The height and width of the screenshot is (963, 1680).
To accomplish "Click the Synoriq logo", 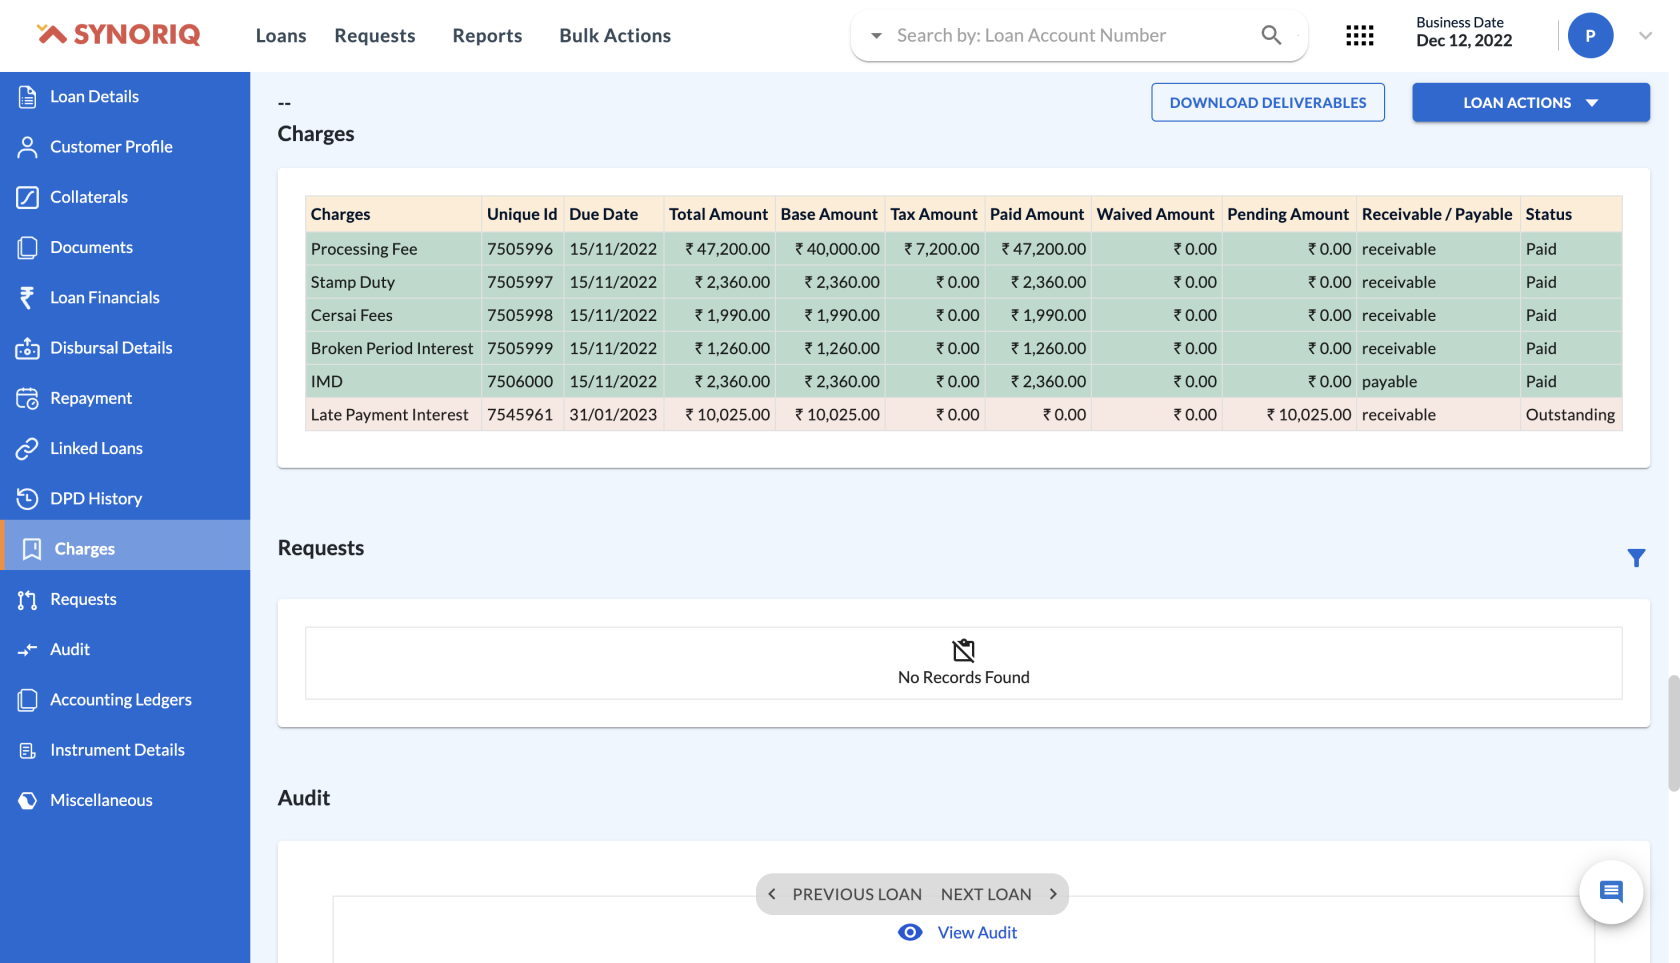I will (x=118, y=35).
